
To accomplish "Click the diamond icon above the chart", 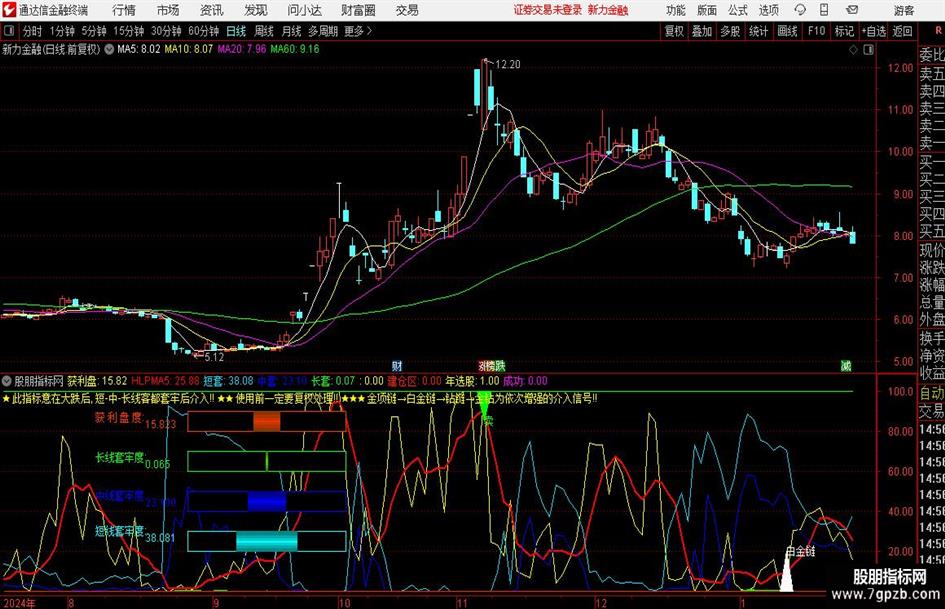I will pos(853,50).
